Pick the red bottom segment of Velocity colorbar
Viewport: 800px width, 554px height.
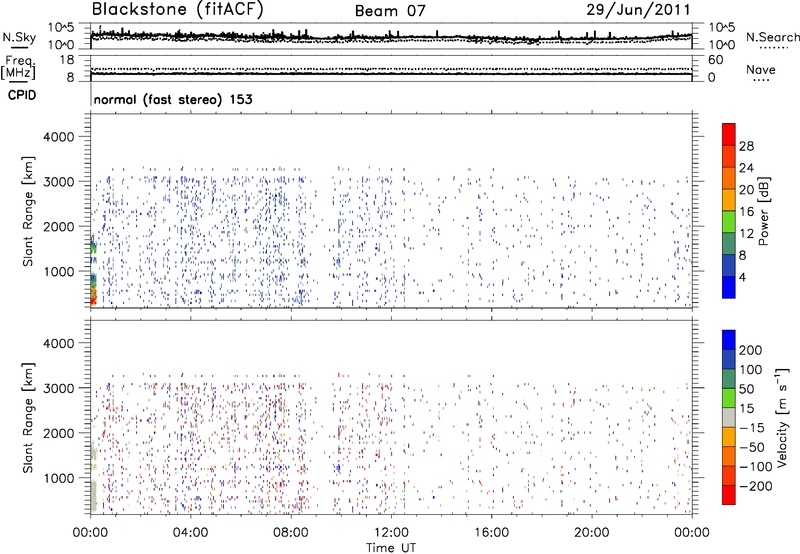(x=729, y=495)
